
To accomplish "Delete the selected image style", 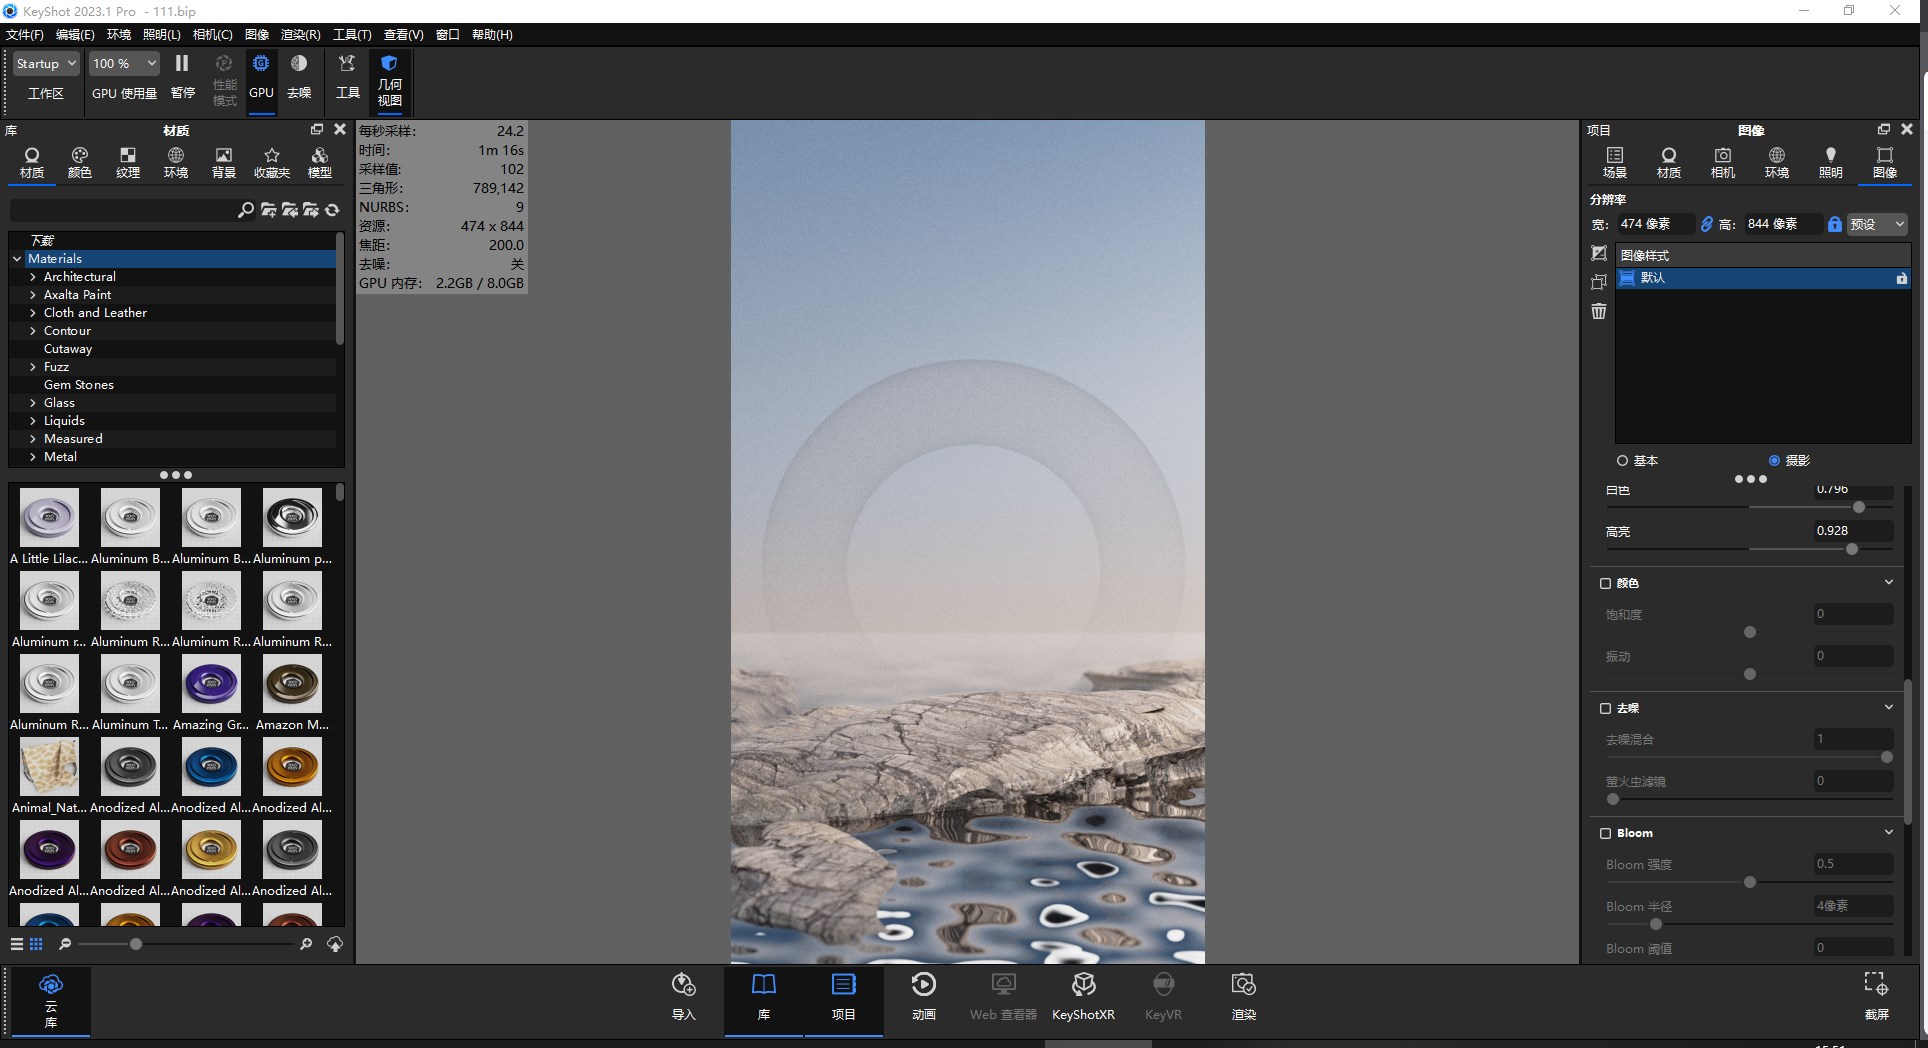I will pyautogui.click(x=1599, y=311).
